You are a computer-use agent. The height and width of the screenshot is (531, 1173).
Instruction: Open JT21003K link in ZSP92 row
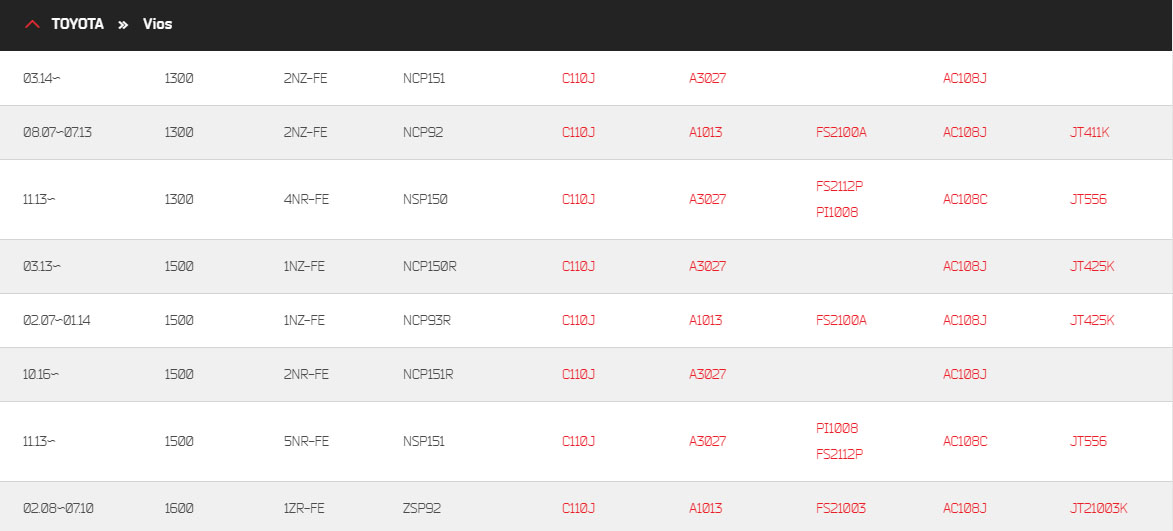(x=1098, y=509)
